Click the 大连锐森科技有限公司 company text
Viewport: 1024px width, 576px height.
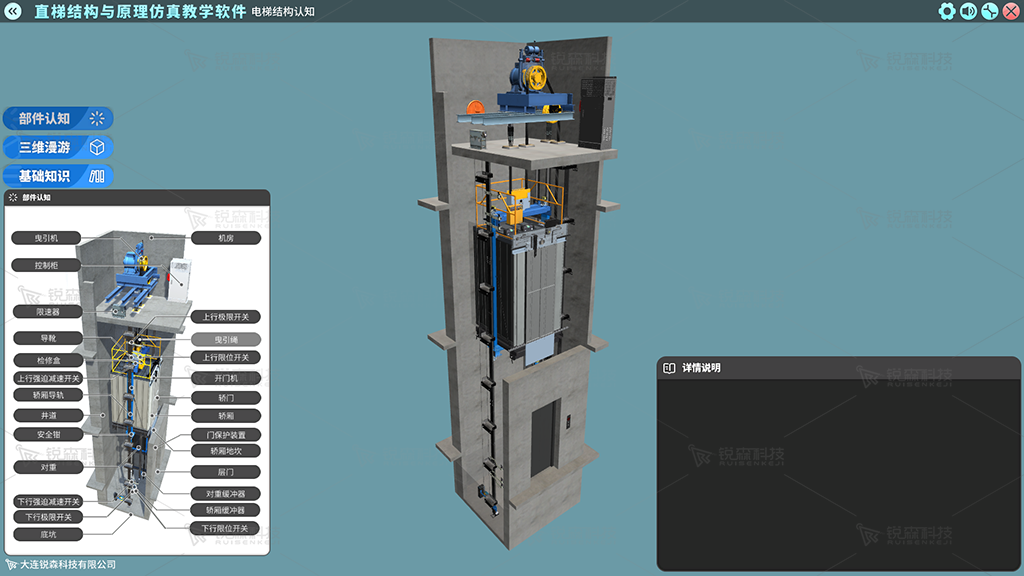click(x=68, y=564)
